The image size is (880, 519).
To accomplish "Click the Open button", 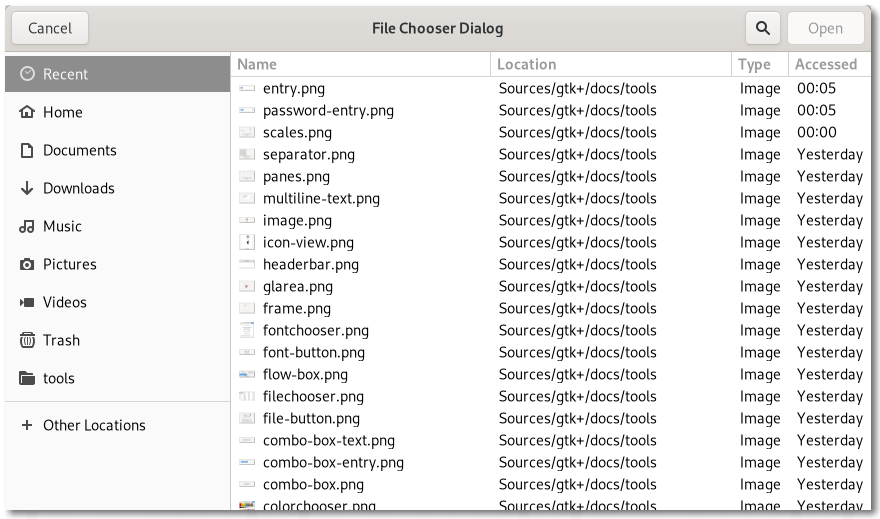I will point(825,28).
